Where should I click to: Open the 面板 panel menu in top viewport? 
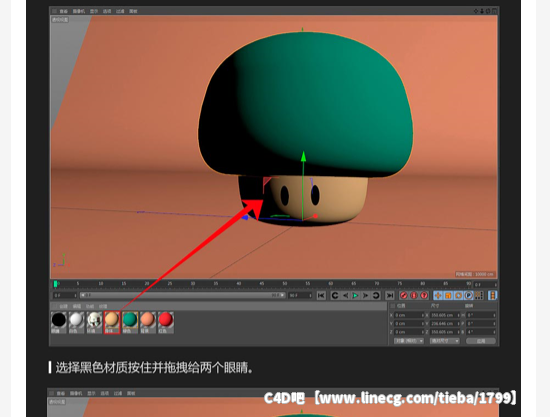(x=133, y=11)
